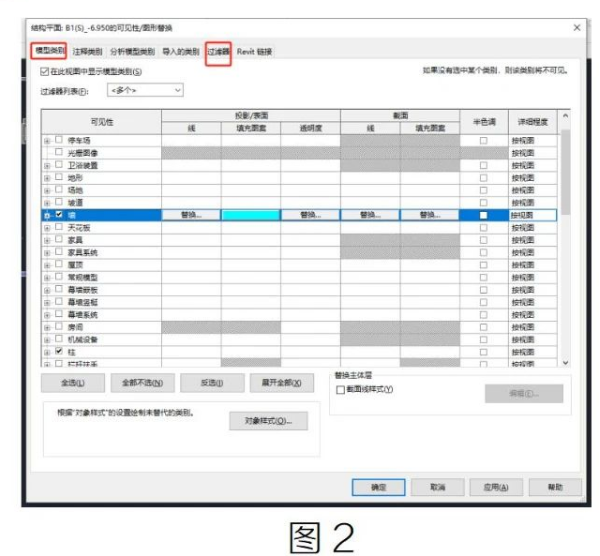
Task: Click 按视图 detail level cell for 墙
Action: 532,215
